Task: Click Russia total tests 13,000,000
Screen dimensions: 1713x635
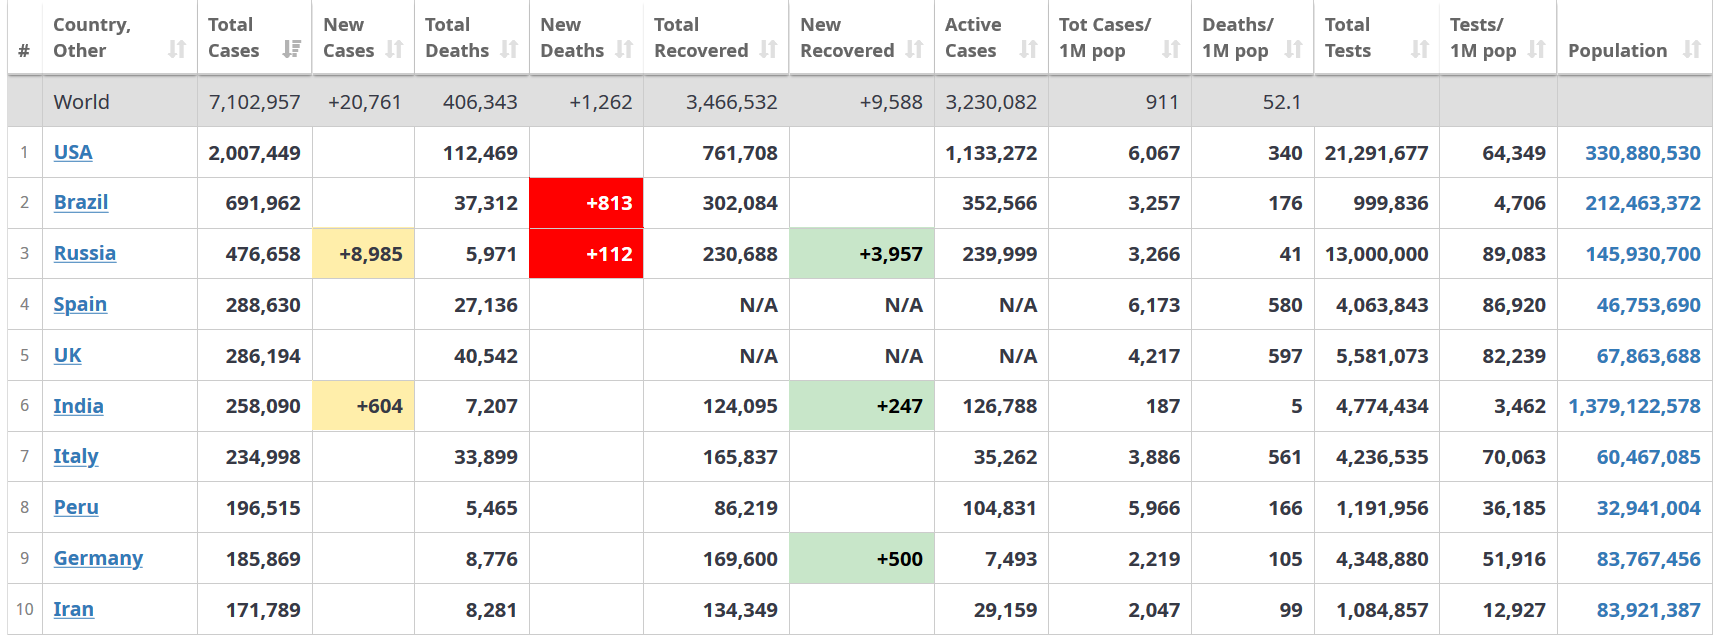Action: click(x=1376, y=254)
